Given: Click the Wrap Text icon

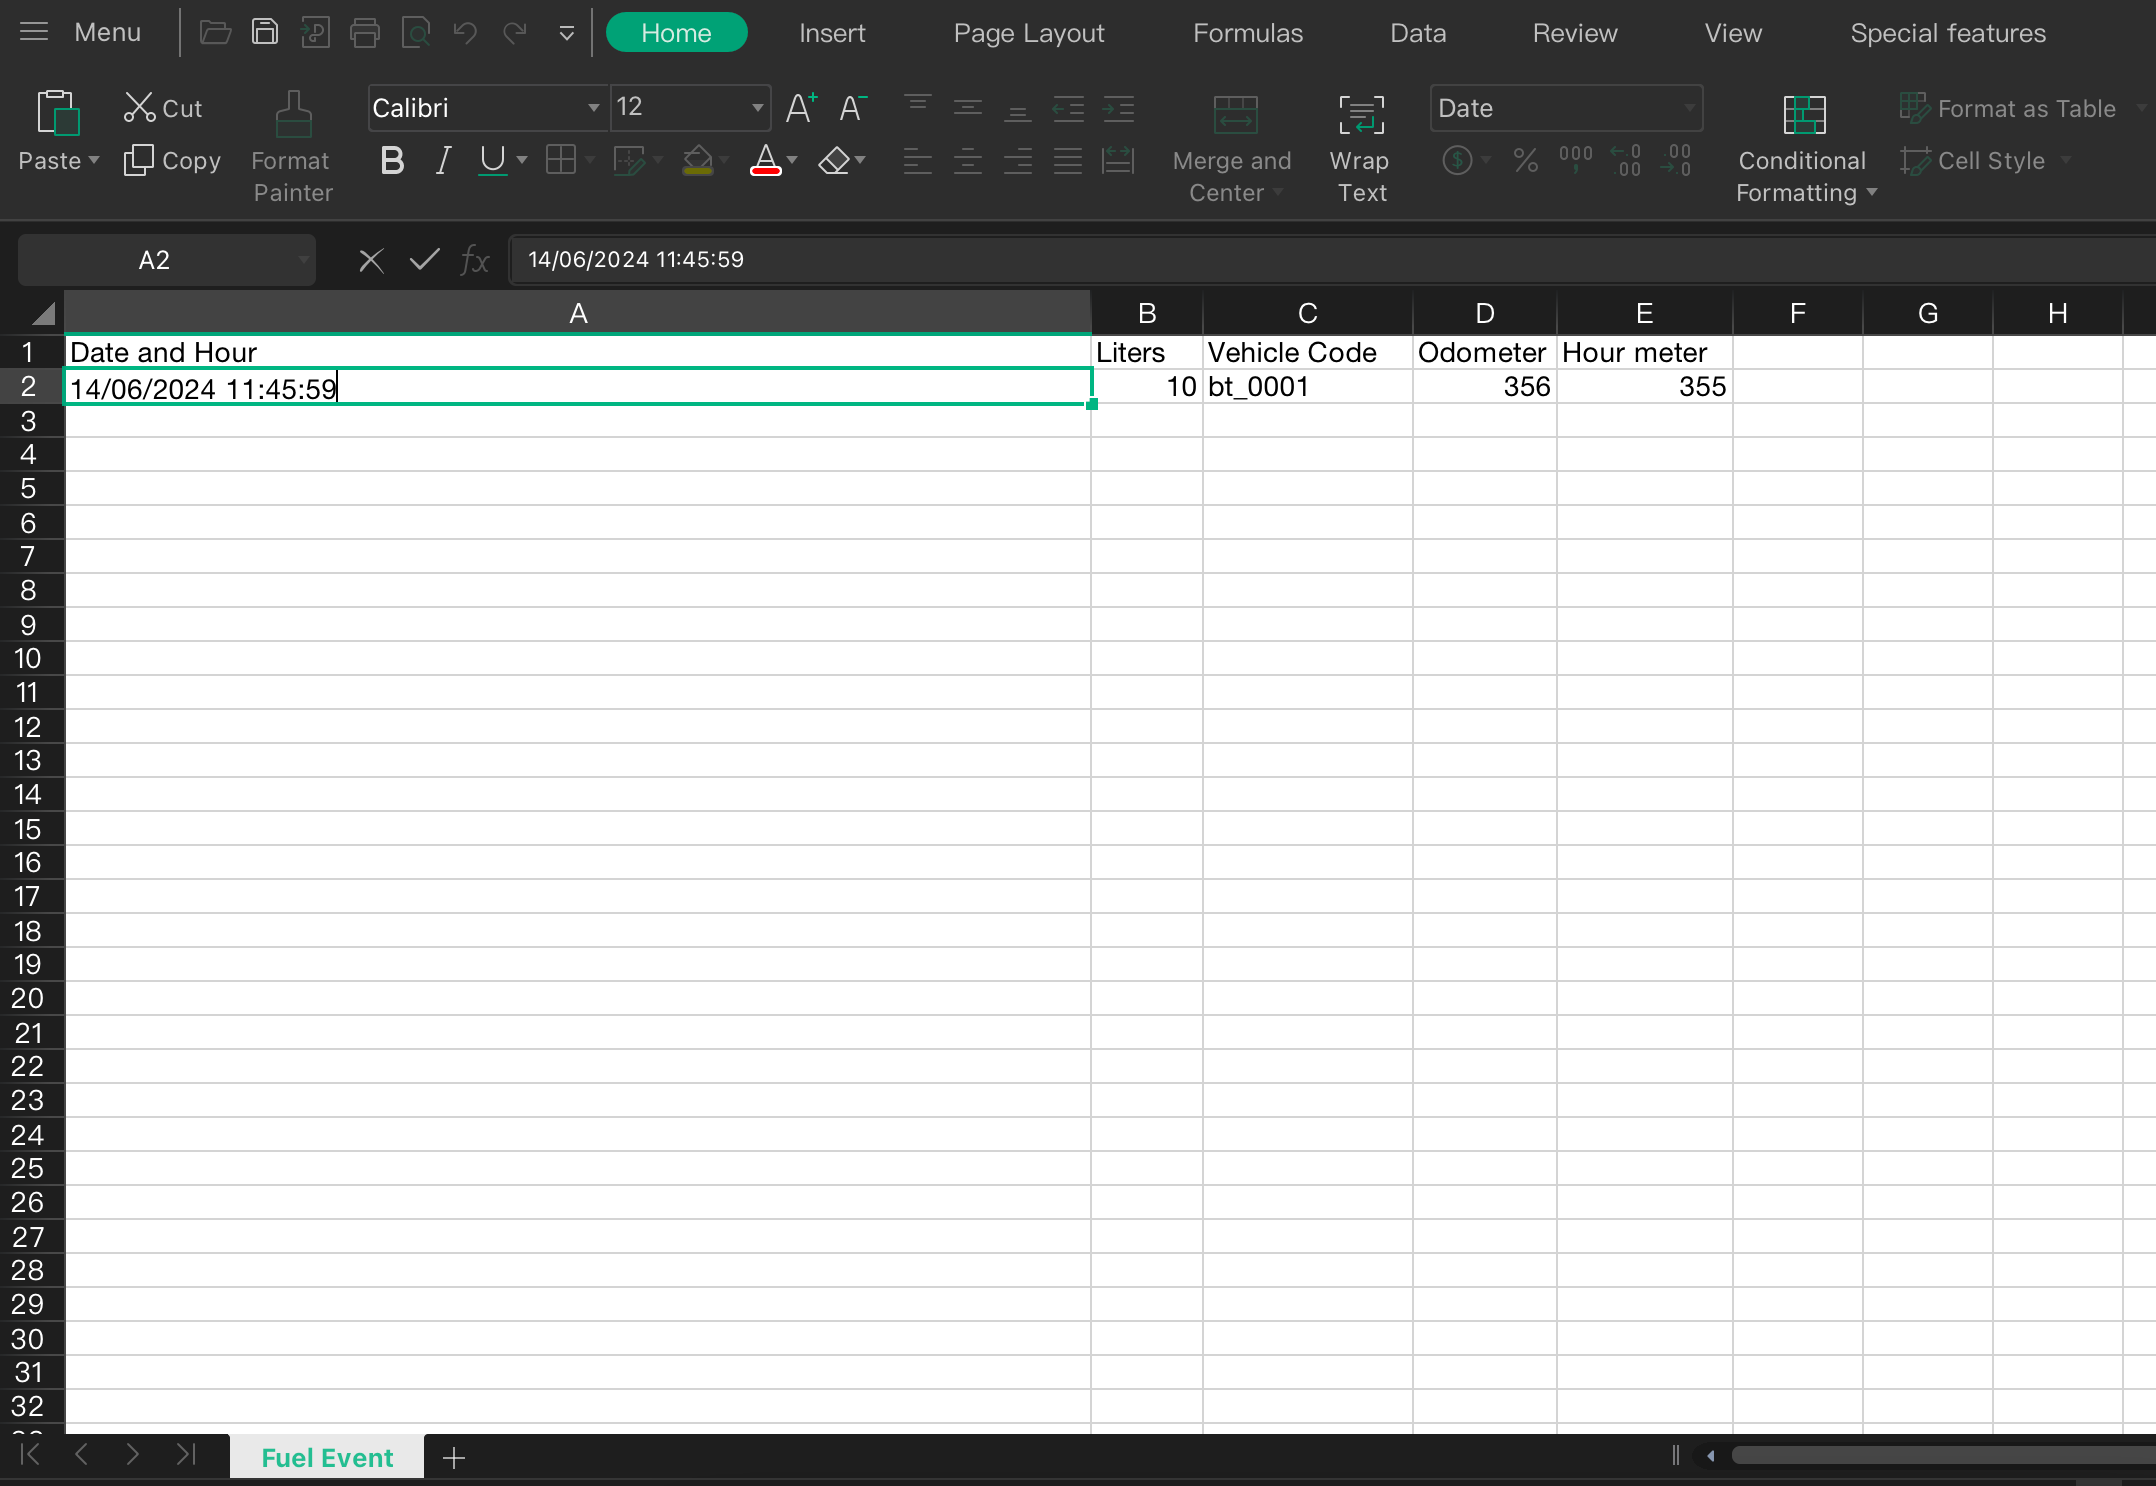Looking at the screenshot, I should [1361, 116].
